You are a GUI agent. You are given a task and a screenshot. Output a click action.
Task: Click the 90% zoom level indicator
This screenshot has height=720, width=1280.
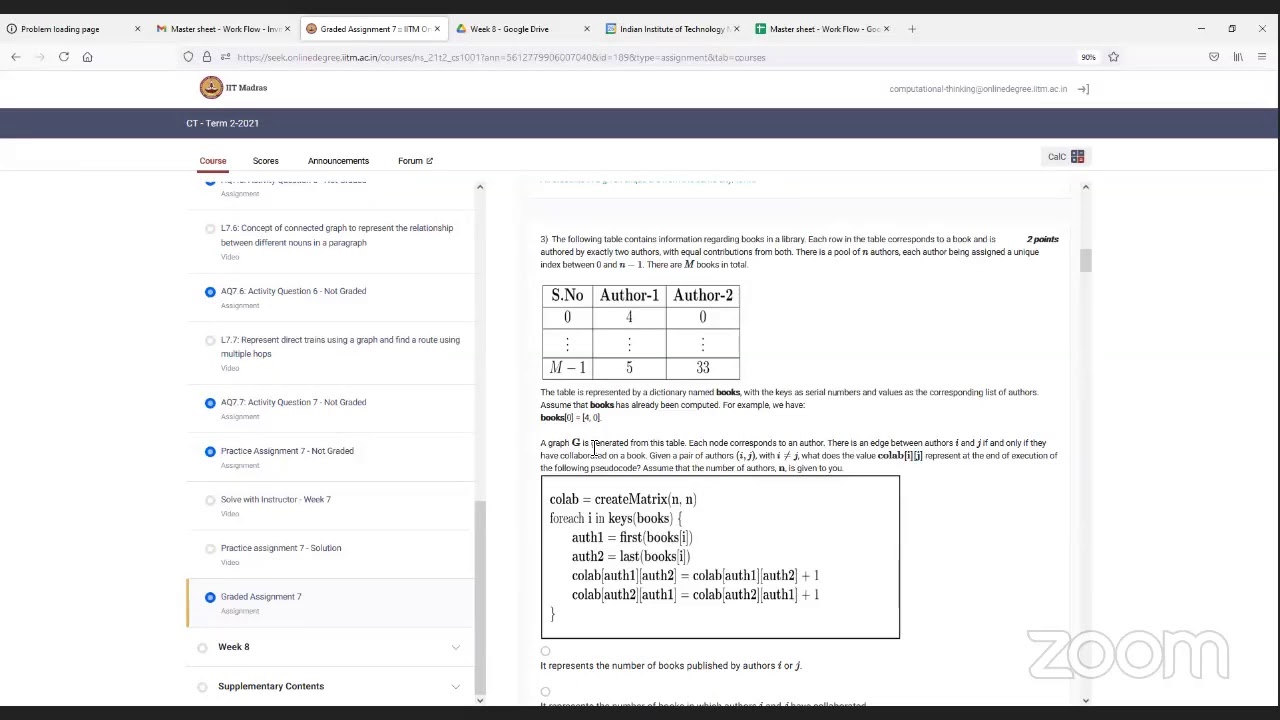[x=1088, y=57]
